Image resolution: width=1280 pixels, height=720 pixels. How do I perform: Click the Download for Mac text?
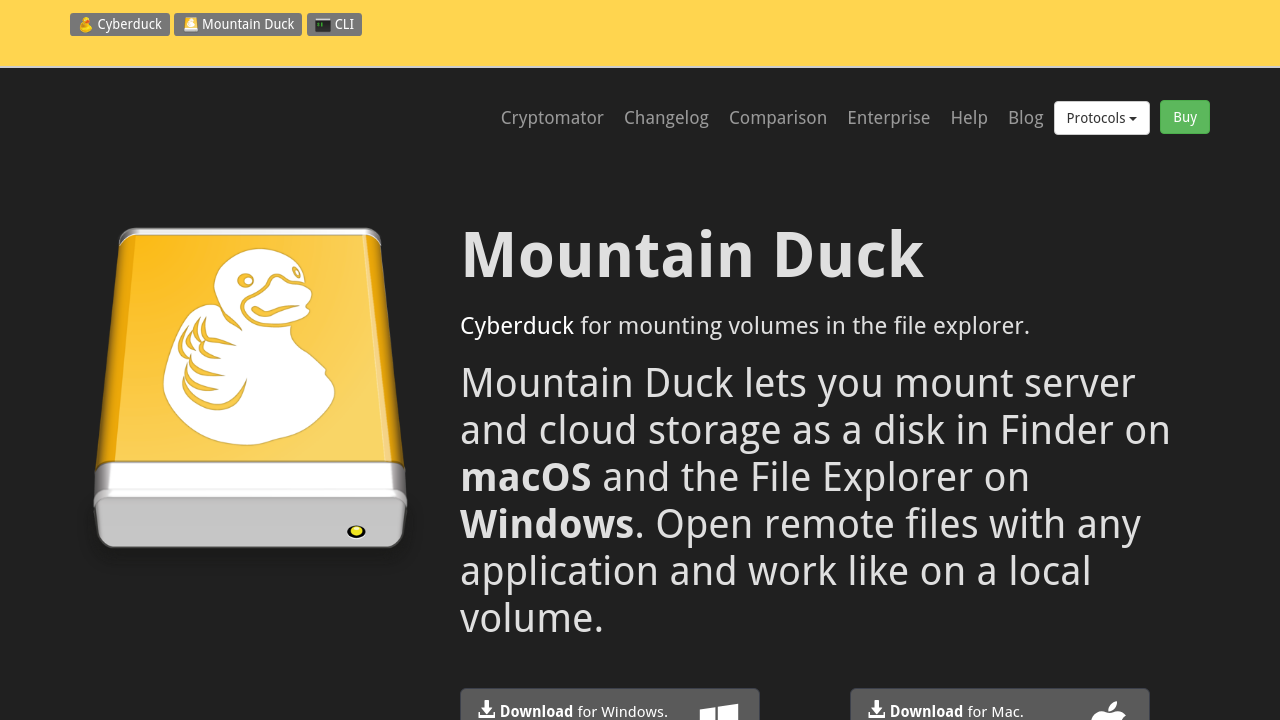point(956,712)
